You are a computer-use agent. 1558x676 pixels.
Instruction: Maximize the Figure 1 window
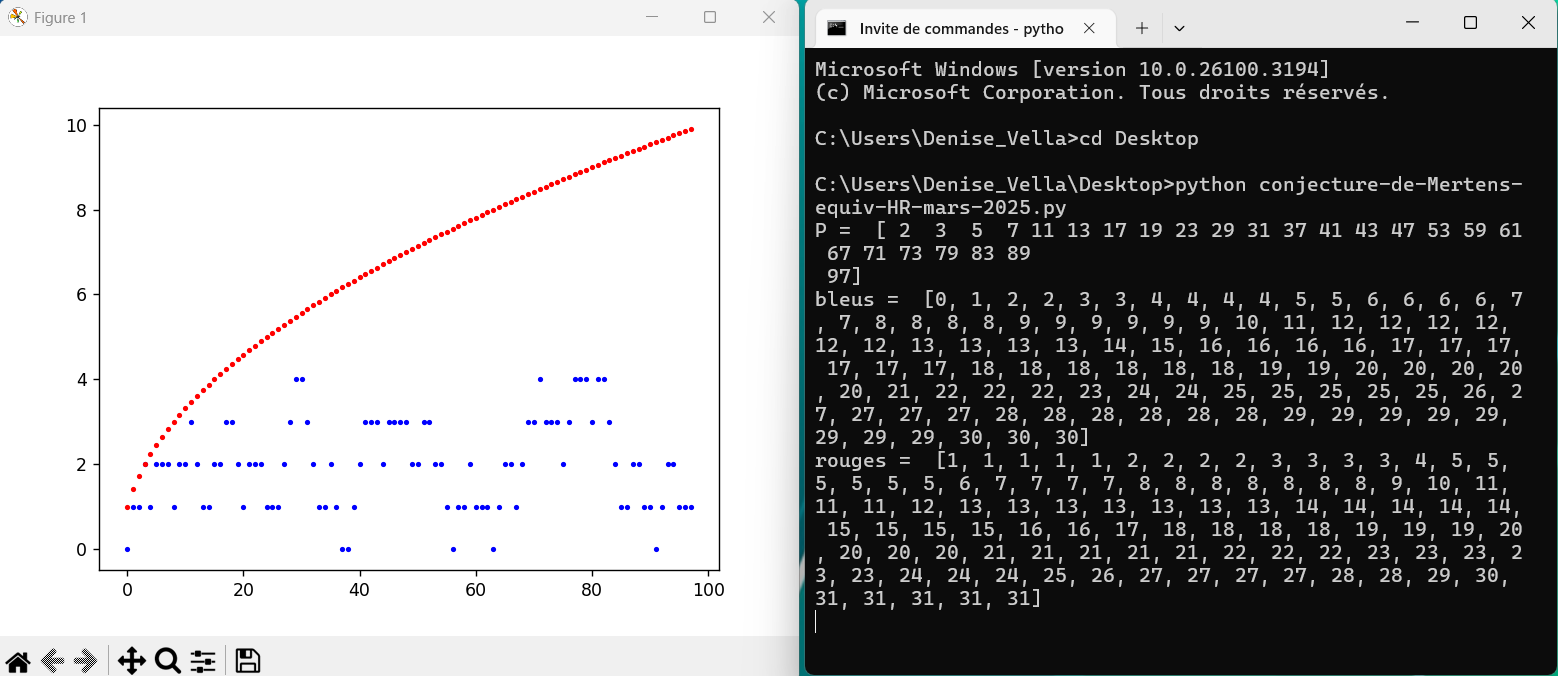[710, 17]
